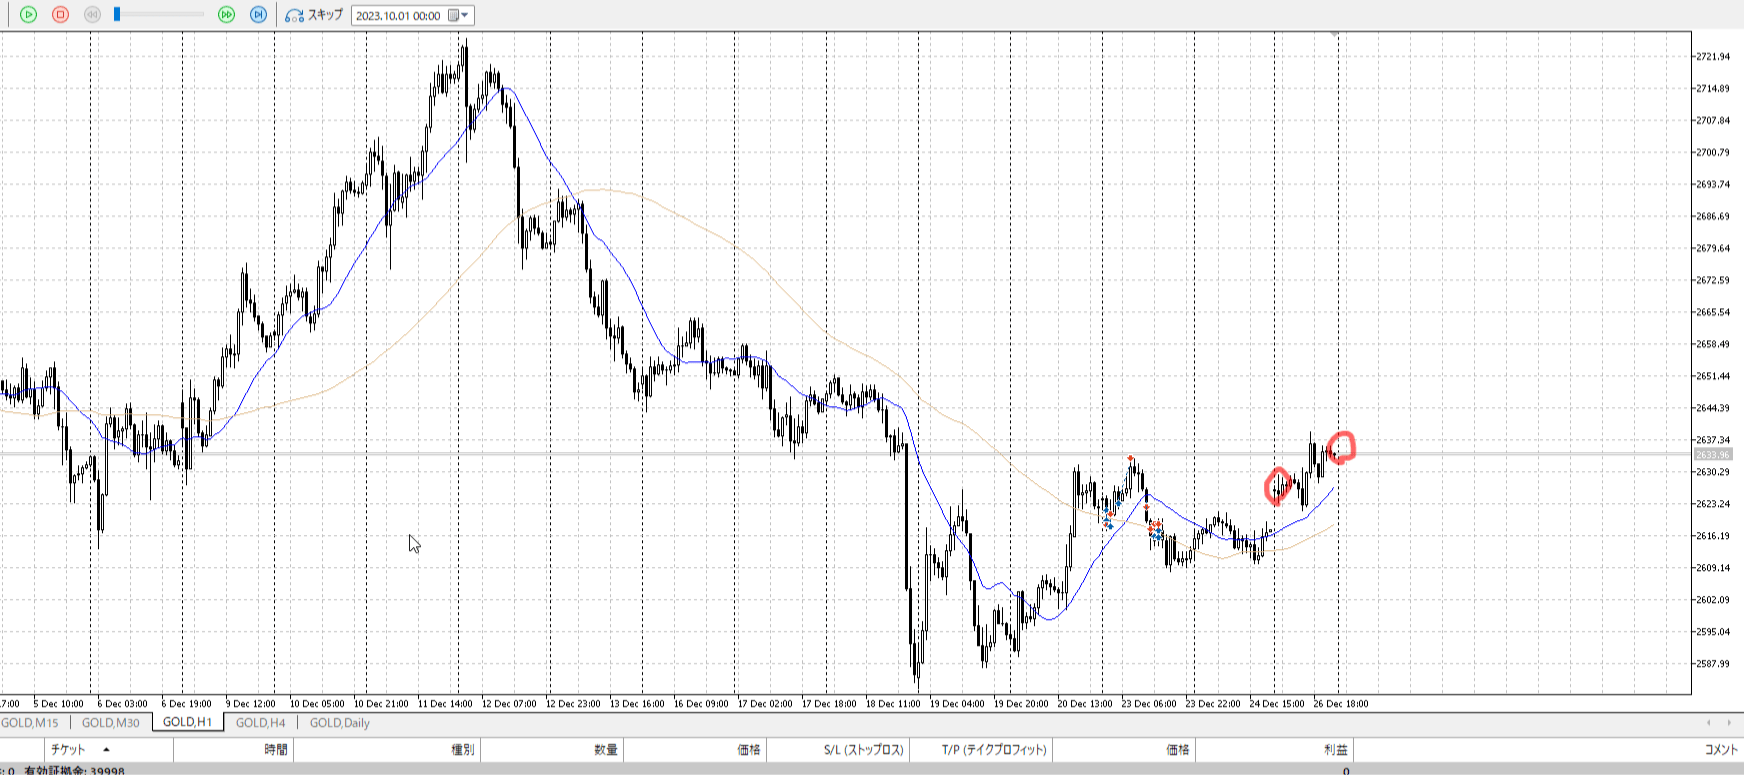Click the blue step-forward icon
Screen dimensions: 1744x775
[x=258, y=15]
